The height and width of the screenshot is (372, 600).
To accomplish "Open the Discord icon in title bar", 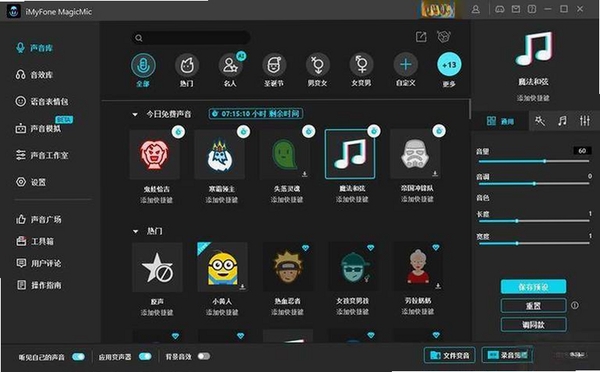I will [x=500, y=9].
